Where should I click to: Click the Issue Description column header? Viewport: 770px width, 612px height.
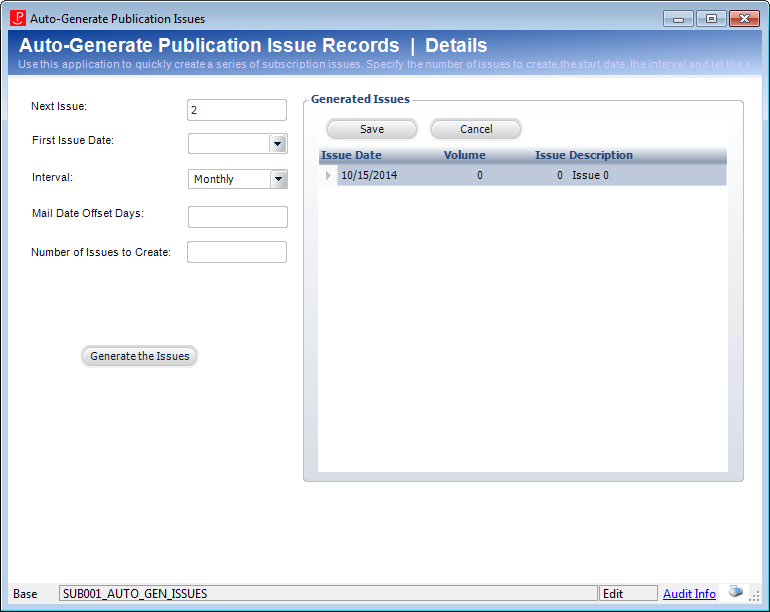click(x=583, y=155)
